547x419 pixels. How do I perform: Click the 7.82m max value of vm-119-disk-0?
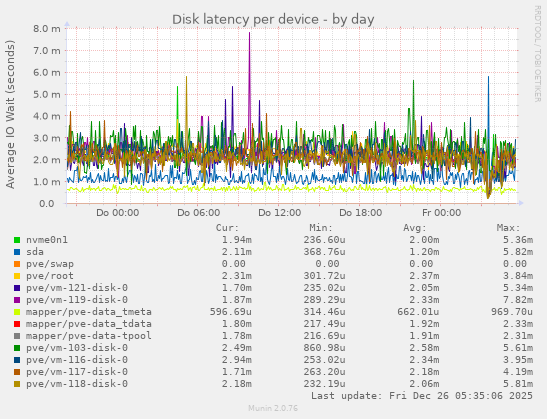tap(518, 300)
